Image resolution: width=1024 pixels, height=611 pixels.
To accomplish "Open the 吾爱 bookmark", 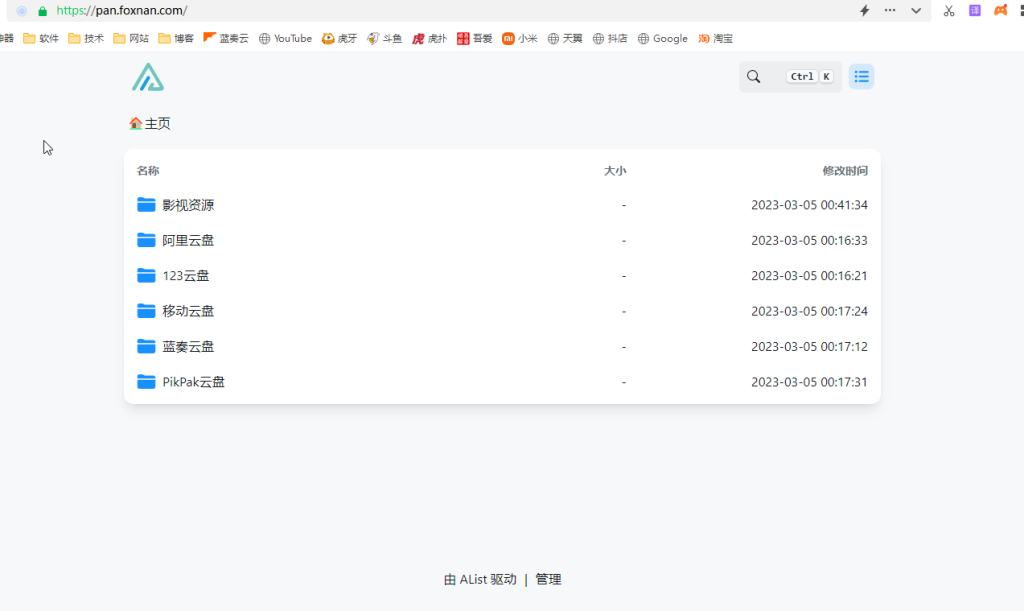I will [475, 39].
